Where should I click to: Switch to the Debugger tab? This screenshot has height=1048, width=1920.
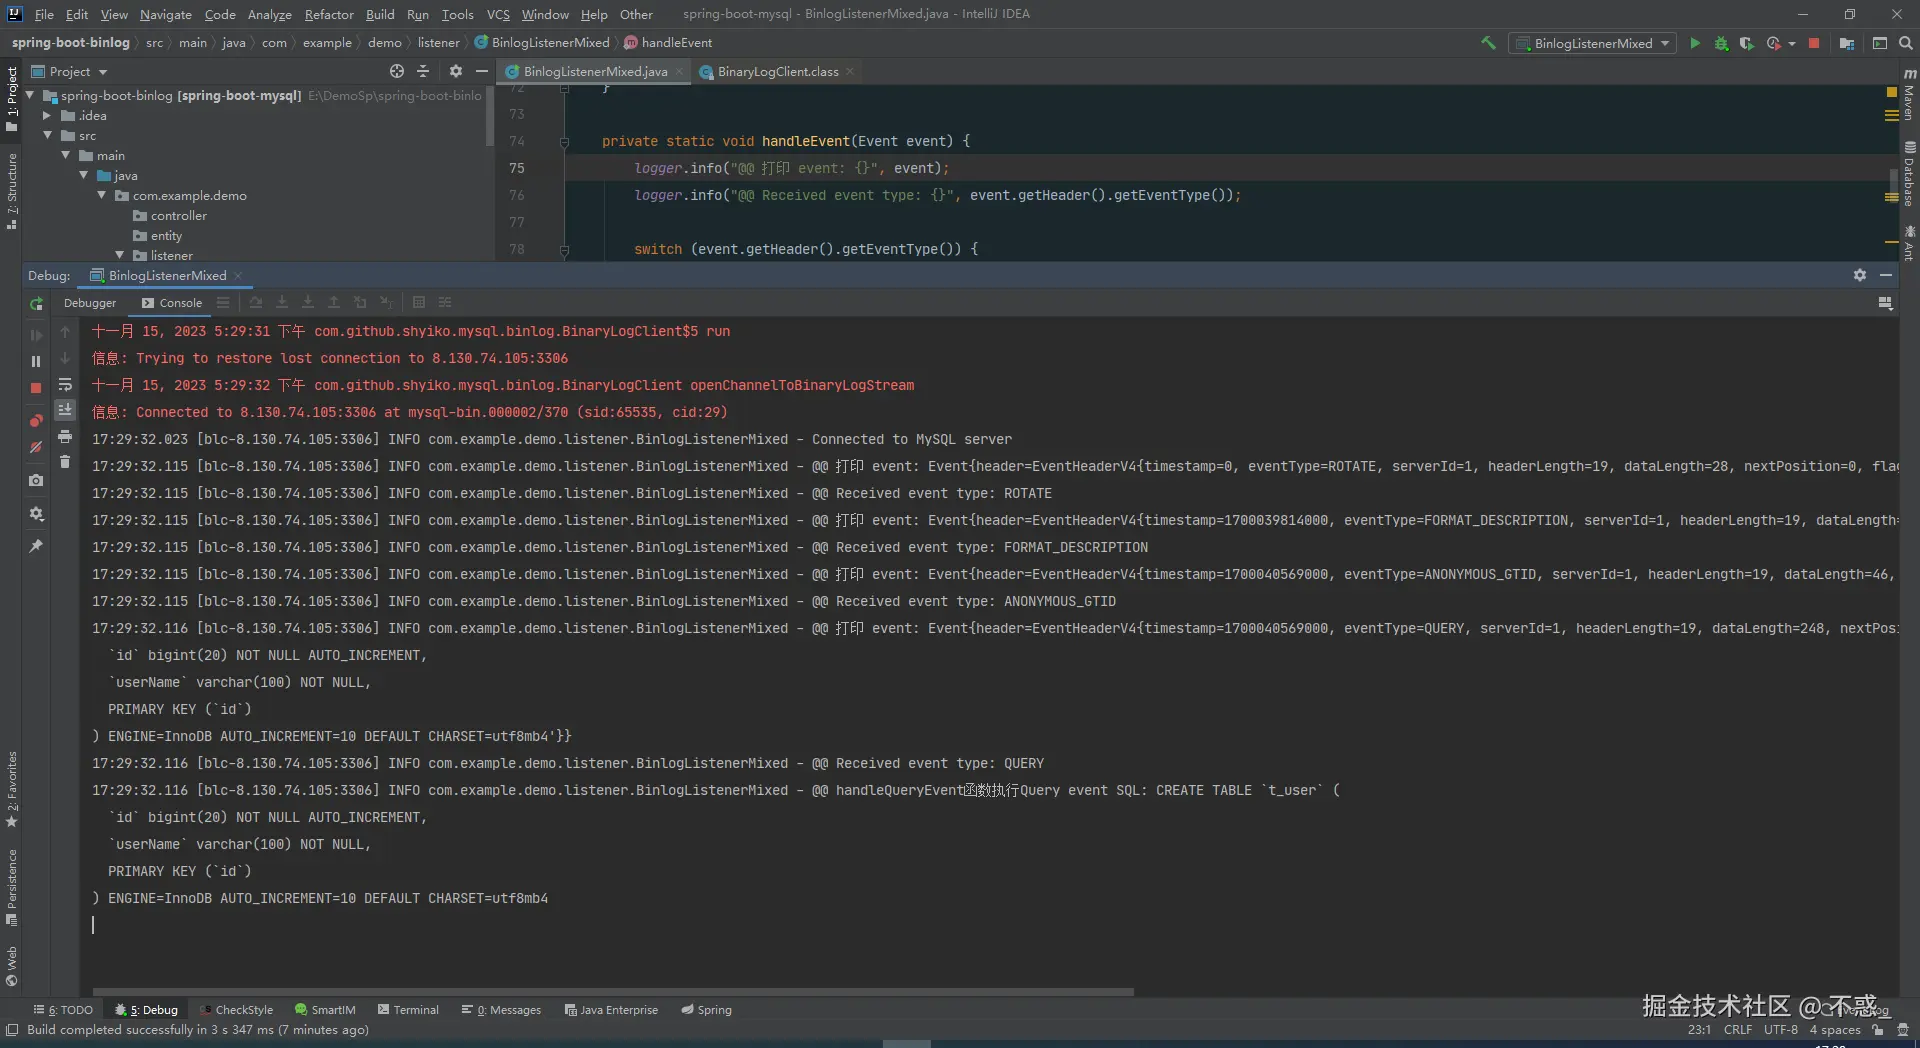pyautogui.click(x=90, y=303)
